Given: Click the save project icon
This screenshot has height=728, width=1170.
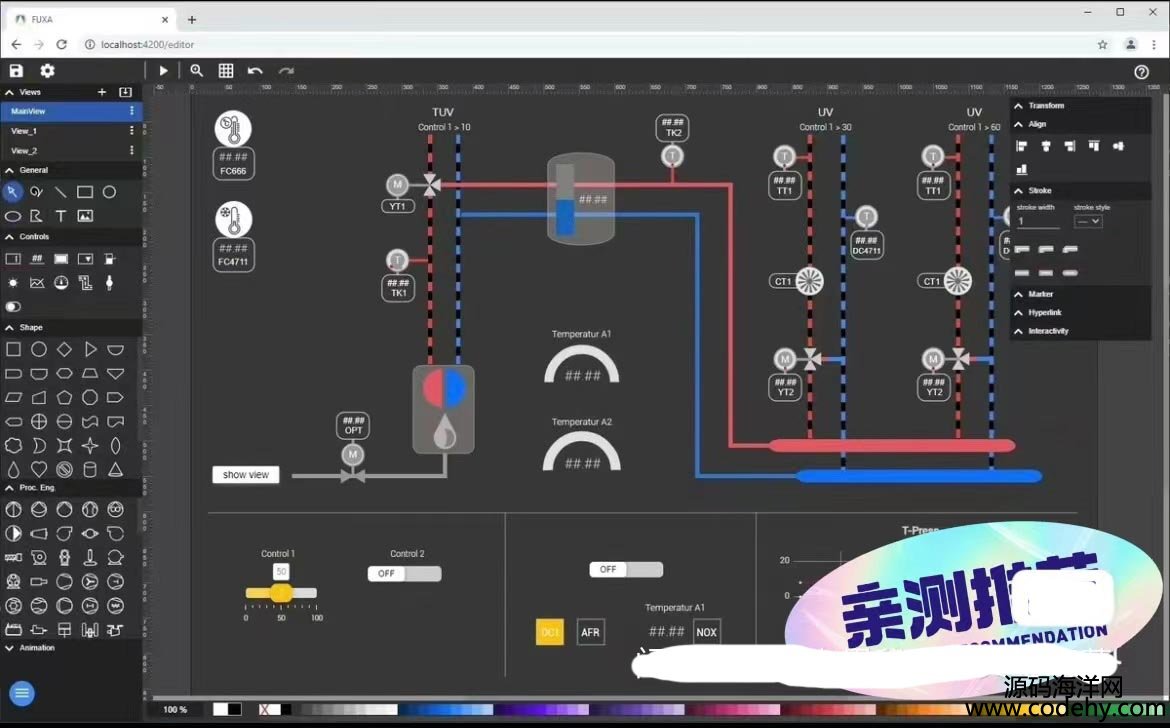Looking at the screenshot, I should click(16, 71).
